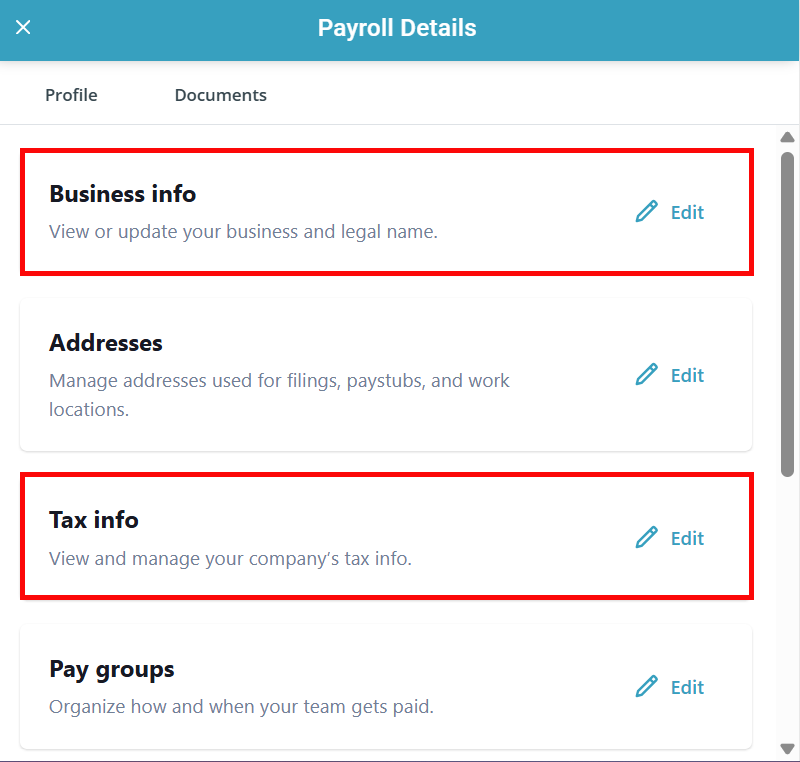Select the Edit label for Tax info

687,538
